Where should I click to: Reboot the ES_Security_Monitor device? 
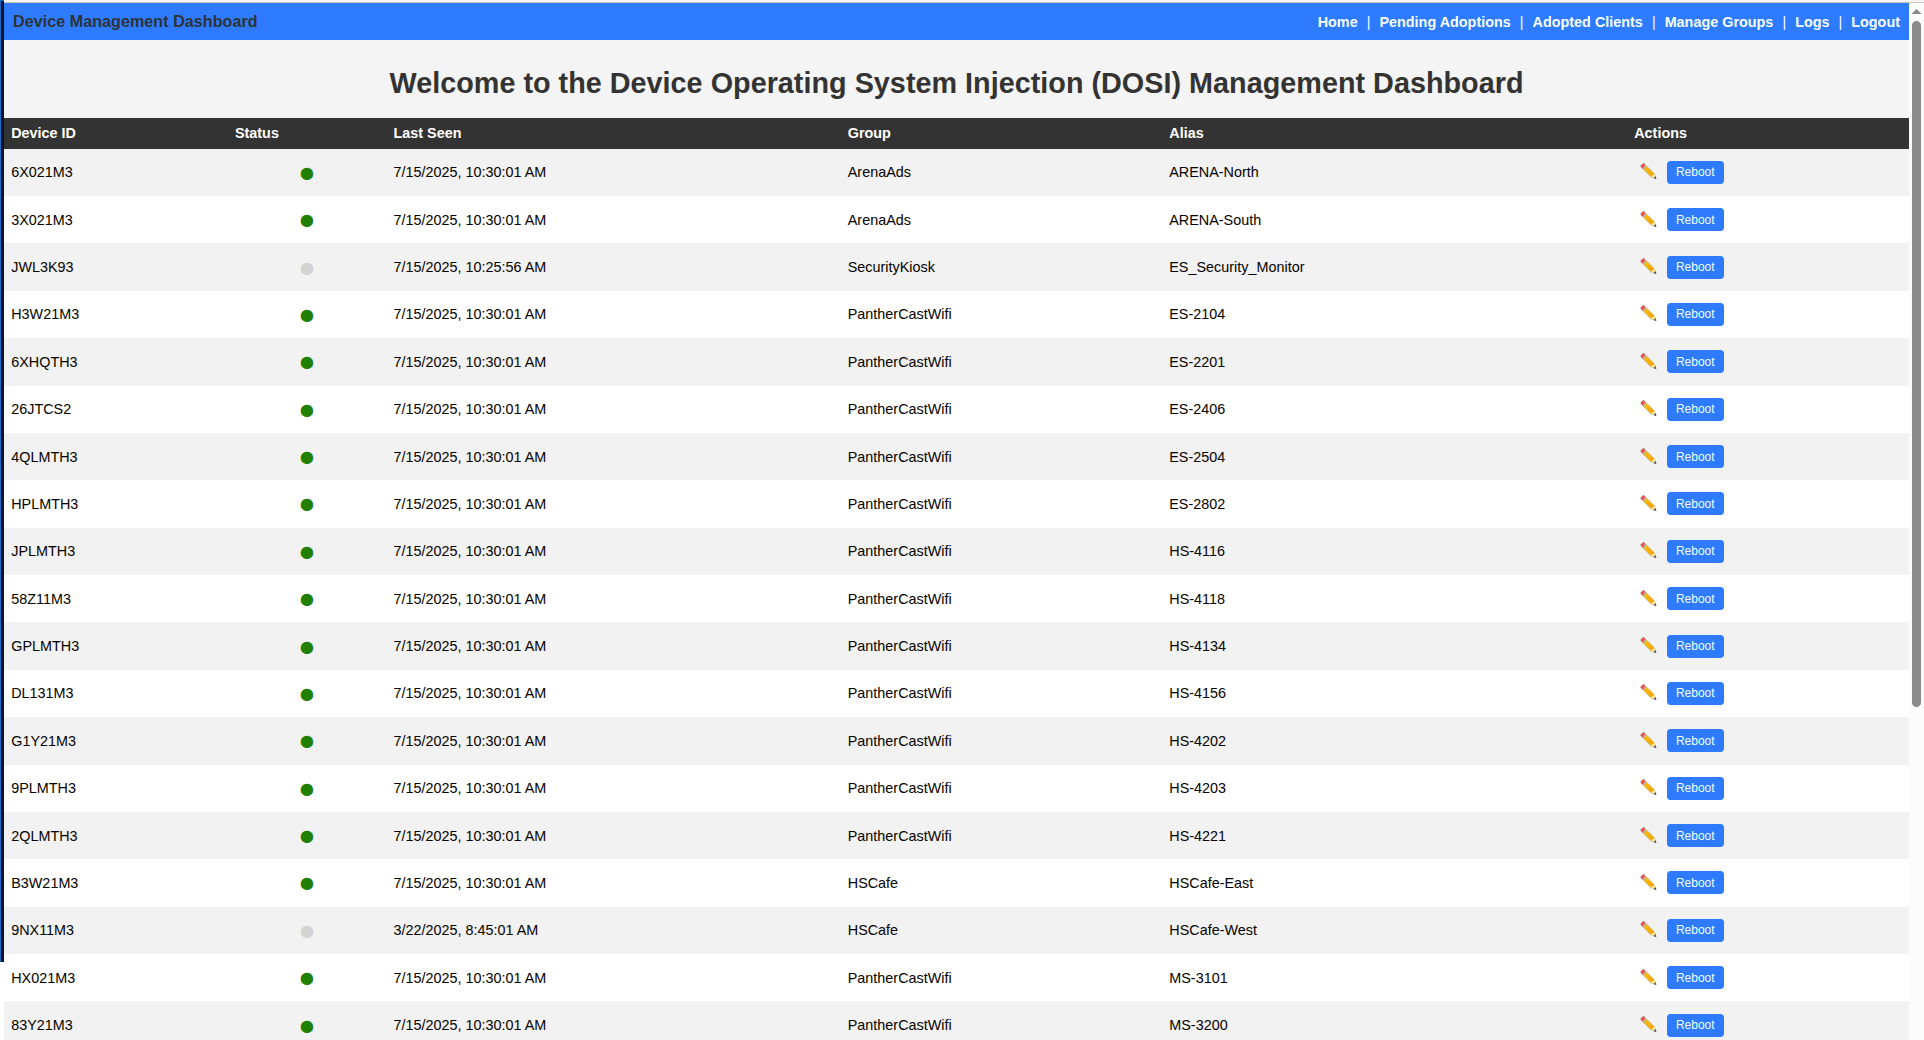tap(1695, 267)
